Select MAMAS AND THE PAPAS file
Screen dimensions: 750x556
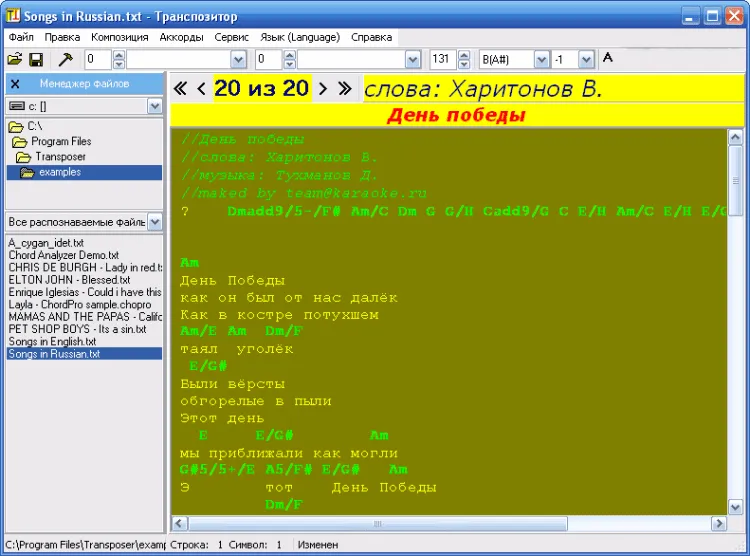(85, 317)
